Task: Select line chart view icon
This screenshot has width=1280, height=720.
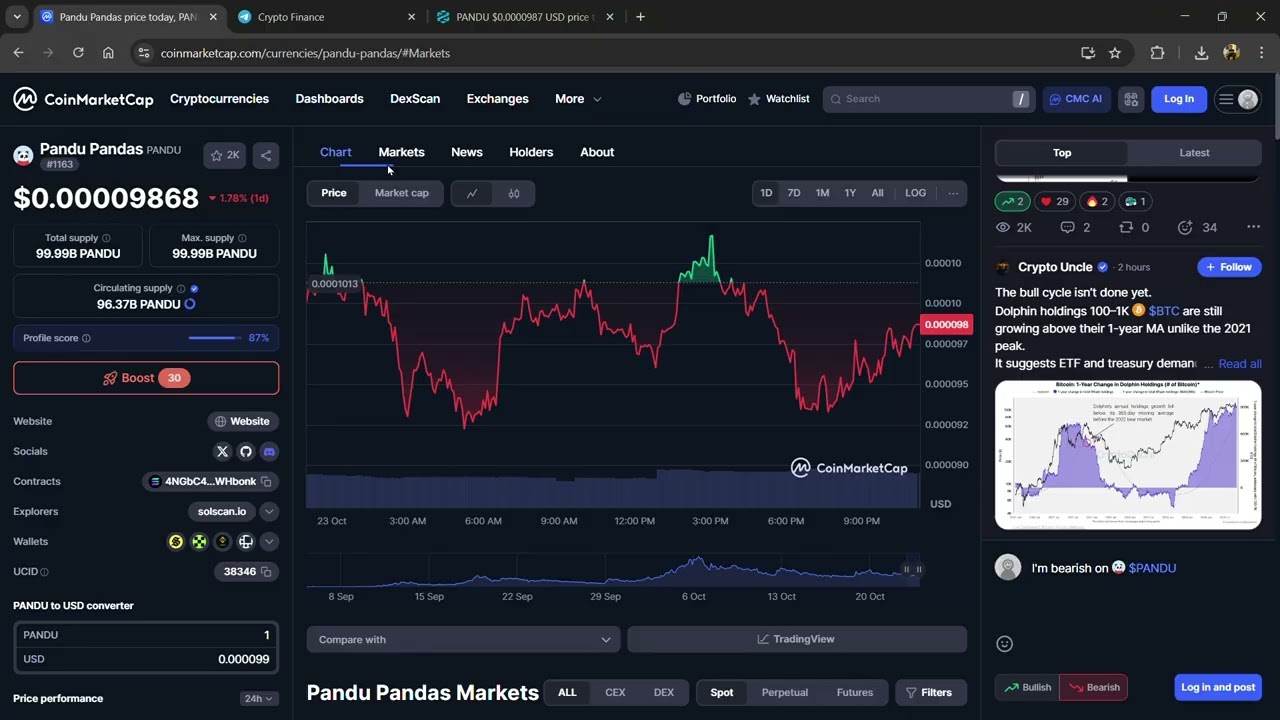Action: [x=472, y=193]
